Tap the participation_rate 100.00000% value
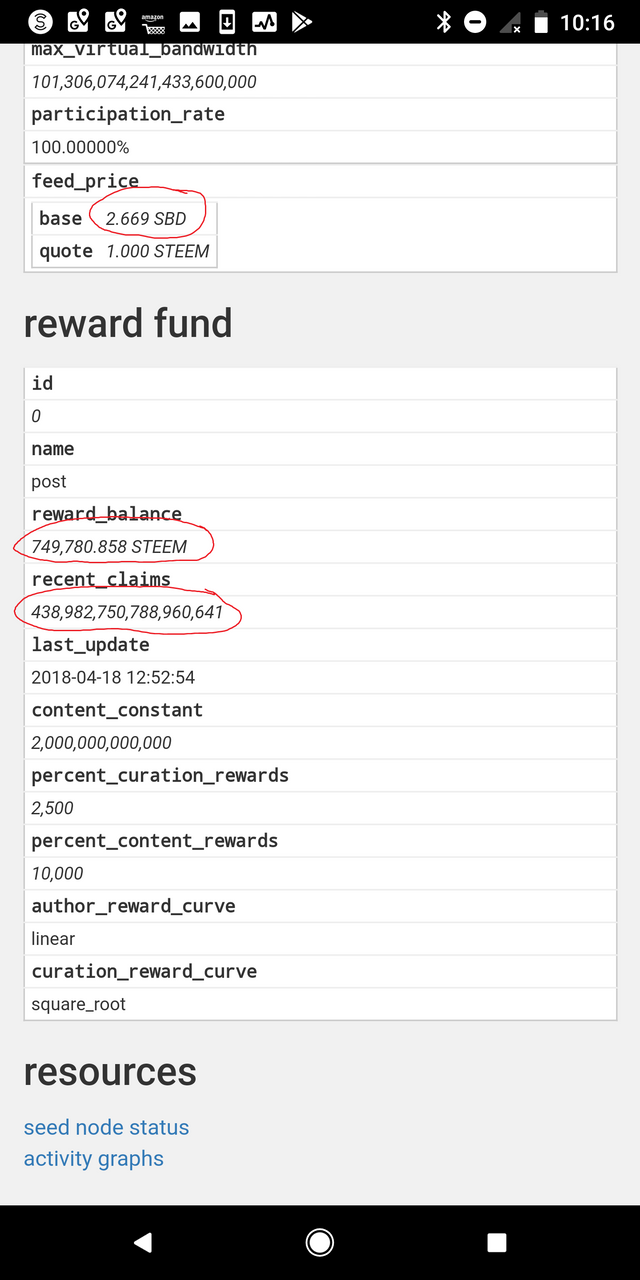Image resolution: width=640 pixels, height=1280 pixels. tap(81, 147)
